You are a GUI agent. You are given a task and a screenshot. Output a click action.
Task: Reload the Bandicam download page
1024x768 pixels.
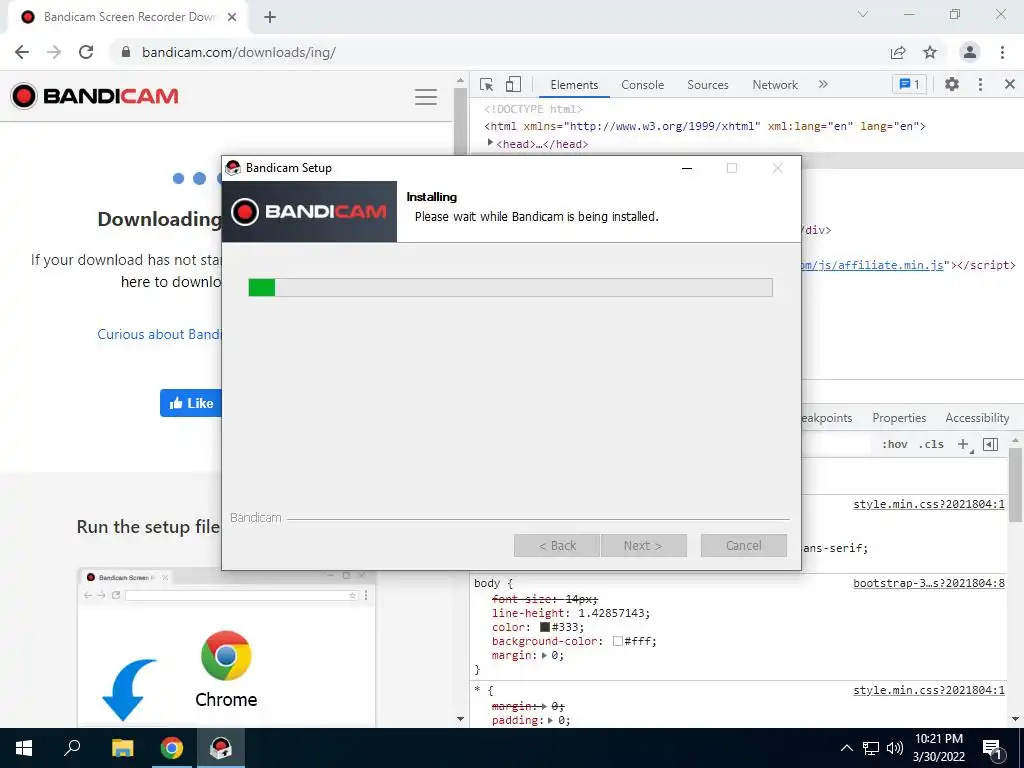[86, 52]
